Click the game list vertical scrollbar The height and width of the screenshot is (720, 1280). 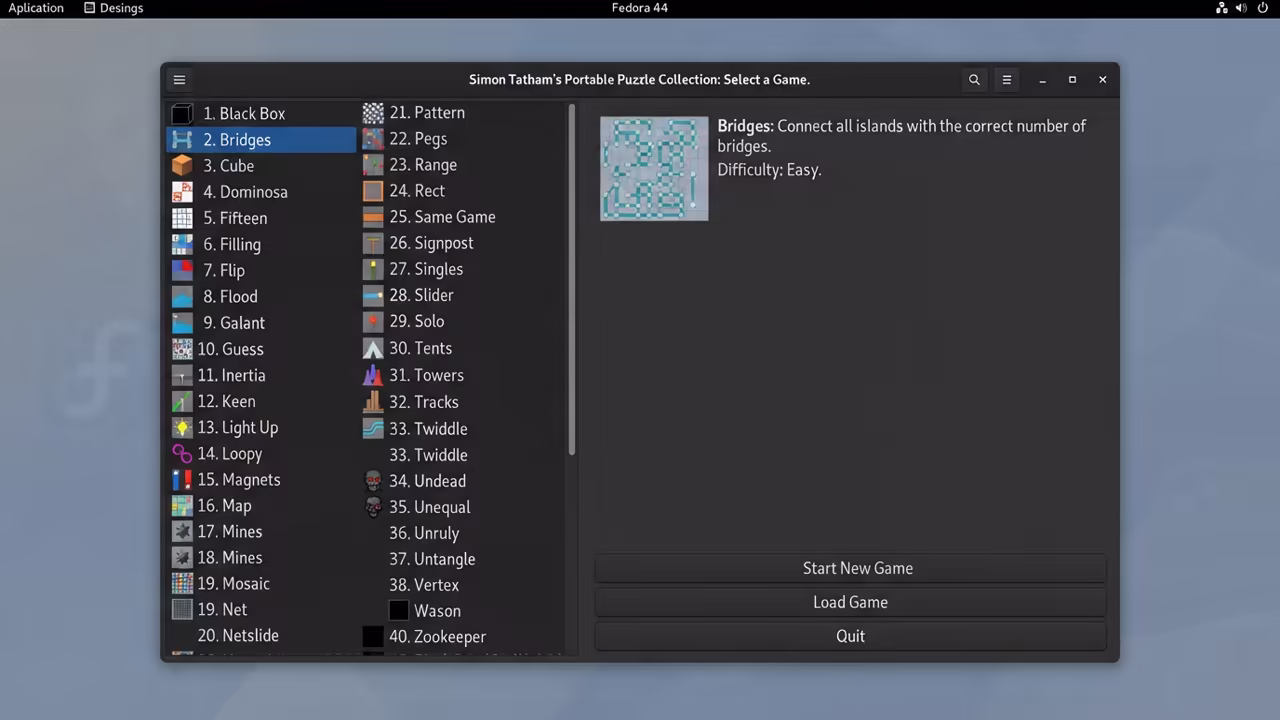[x=572, y=280]
